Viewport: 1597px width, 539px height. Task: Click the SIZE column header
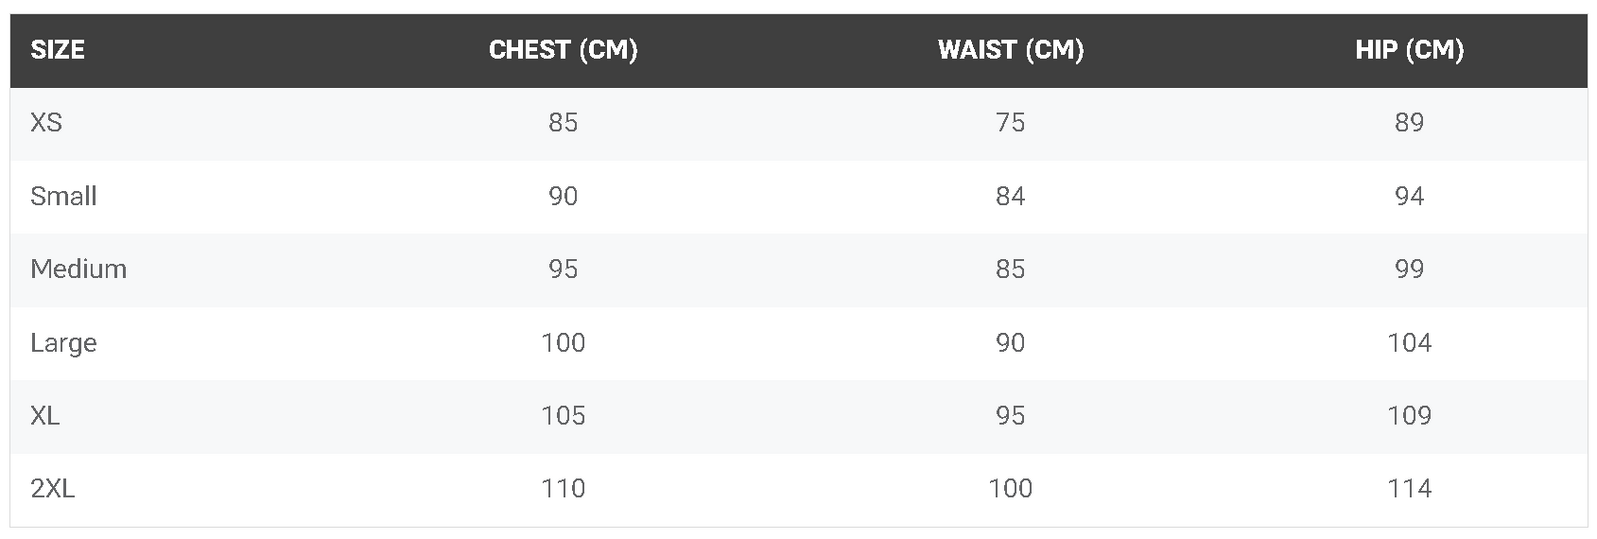click(57, 50)
